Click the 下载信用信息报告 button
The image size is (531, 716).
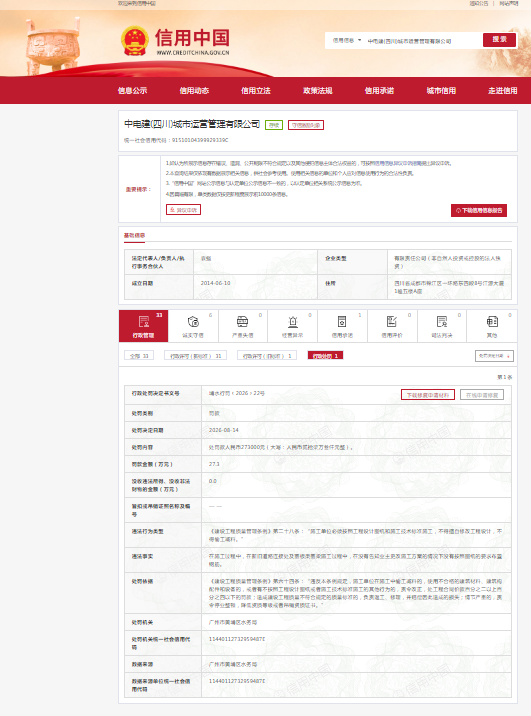[x=479, y=211]
